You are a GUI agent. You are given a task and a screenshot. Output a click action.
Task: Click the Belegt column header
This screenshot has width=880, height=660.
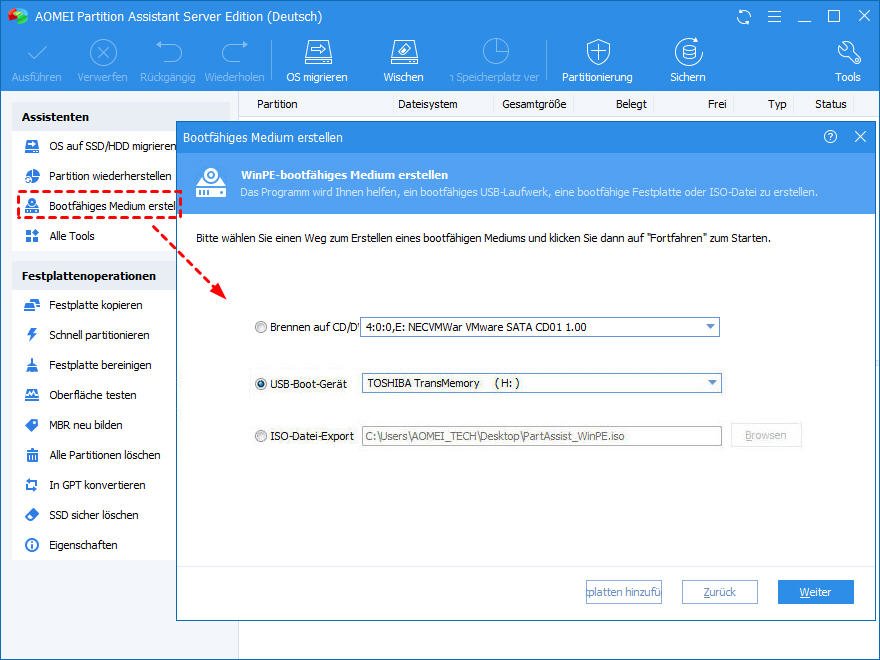tap(631, 104)
